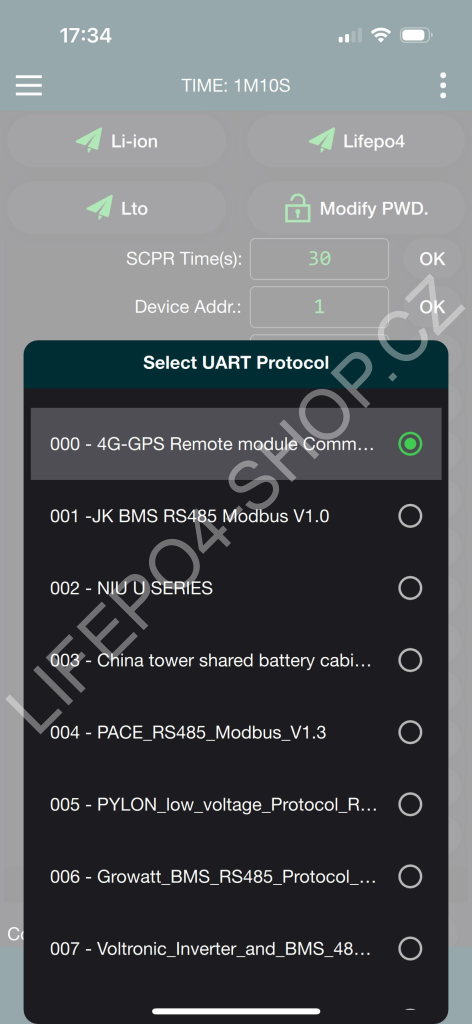Tap the Lifepo4 paper plane icon
The height and width of the screenshot is (1024, 472).
tap(322, 141)
